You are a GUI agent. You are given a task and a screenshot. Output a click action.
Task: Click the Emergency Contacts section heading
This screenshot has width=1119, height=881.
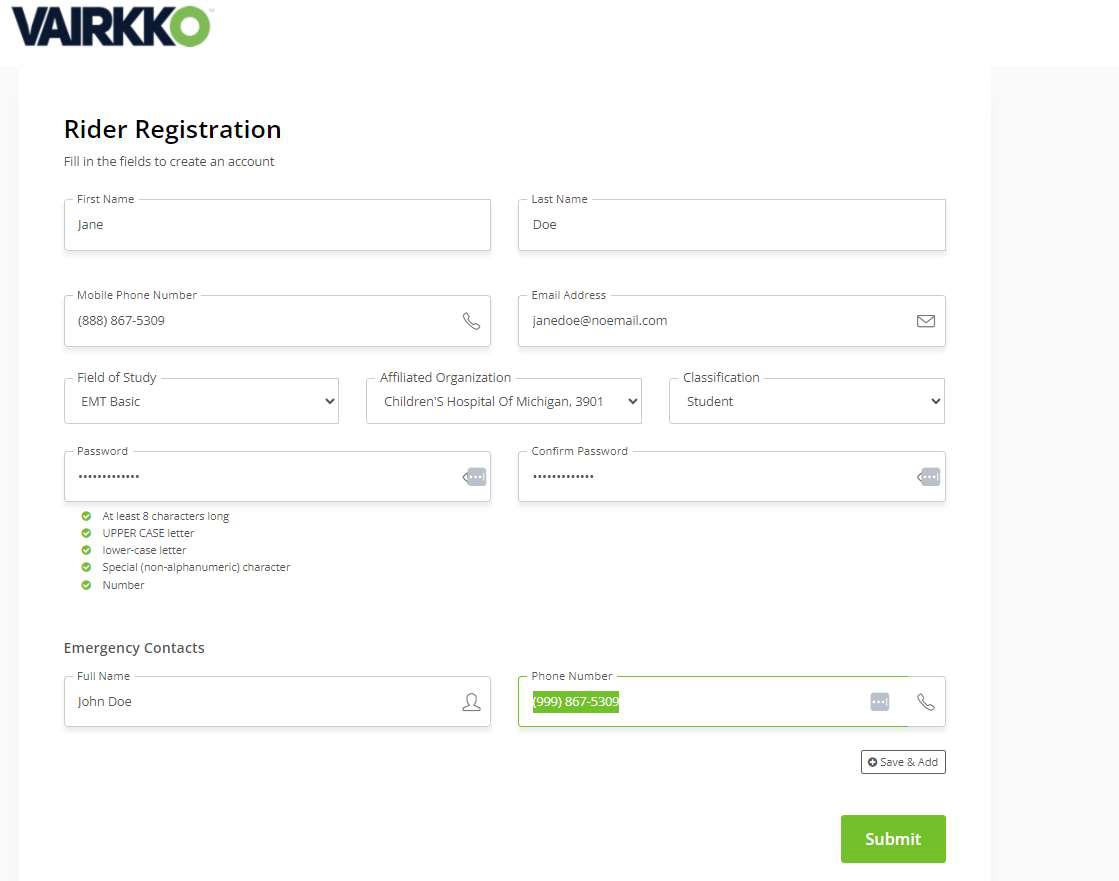point(134,648)
